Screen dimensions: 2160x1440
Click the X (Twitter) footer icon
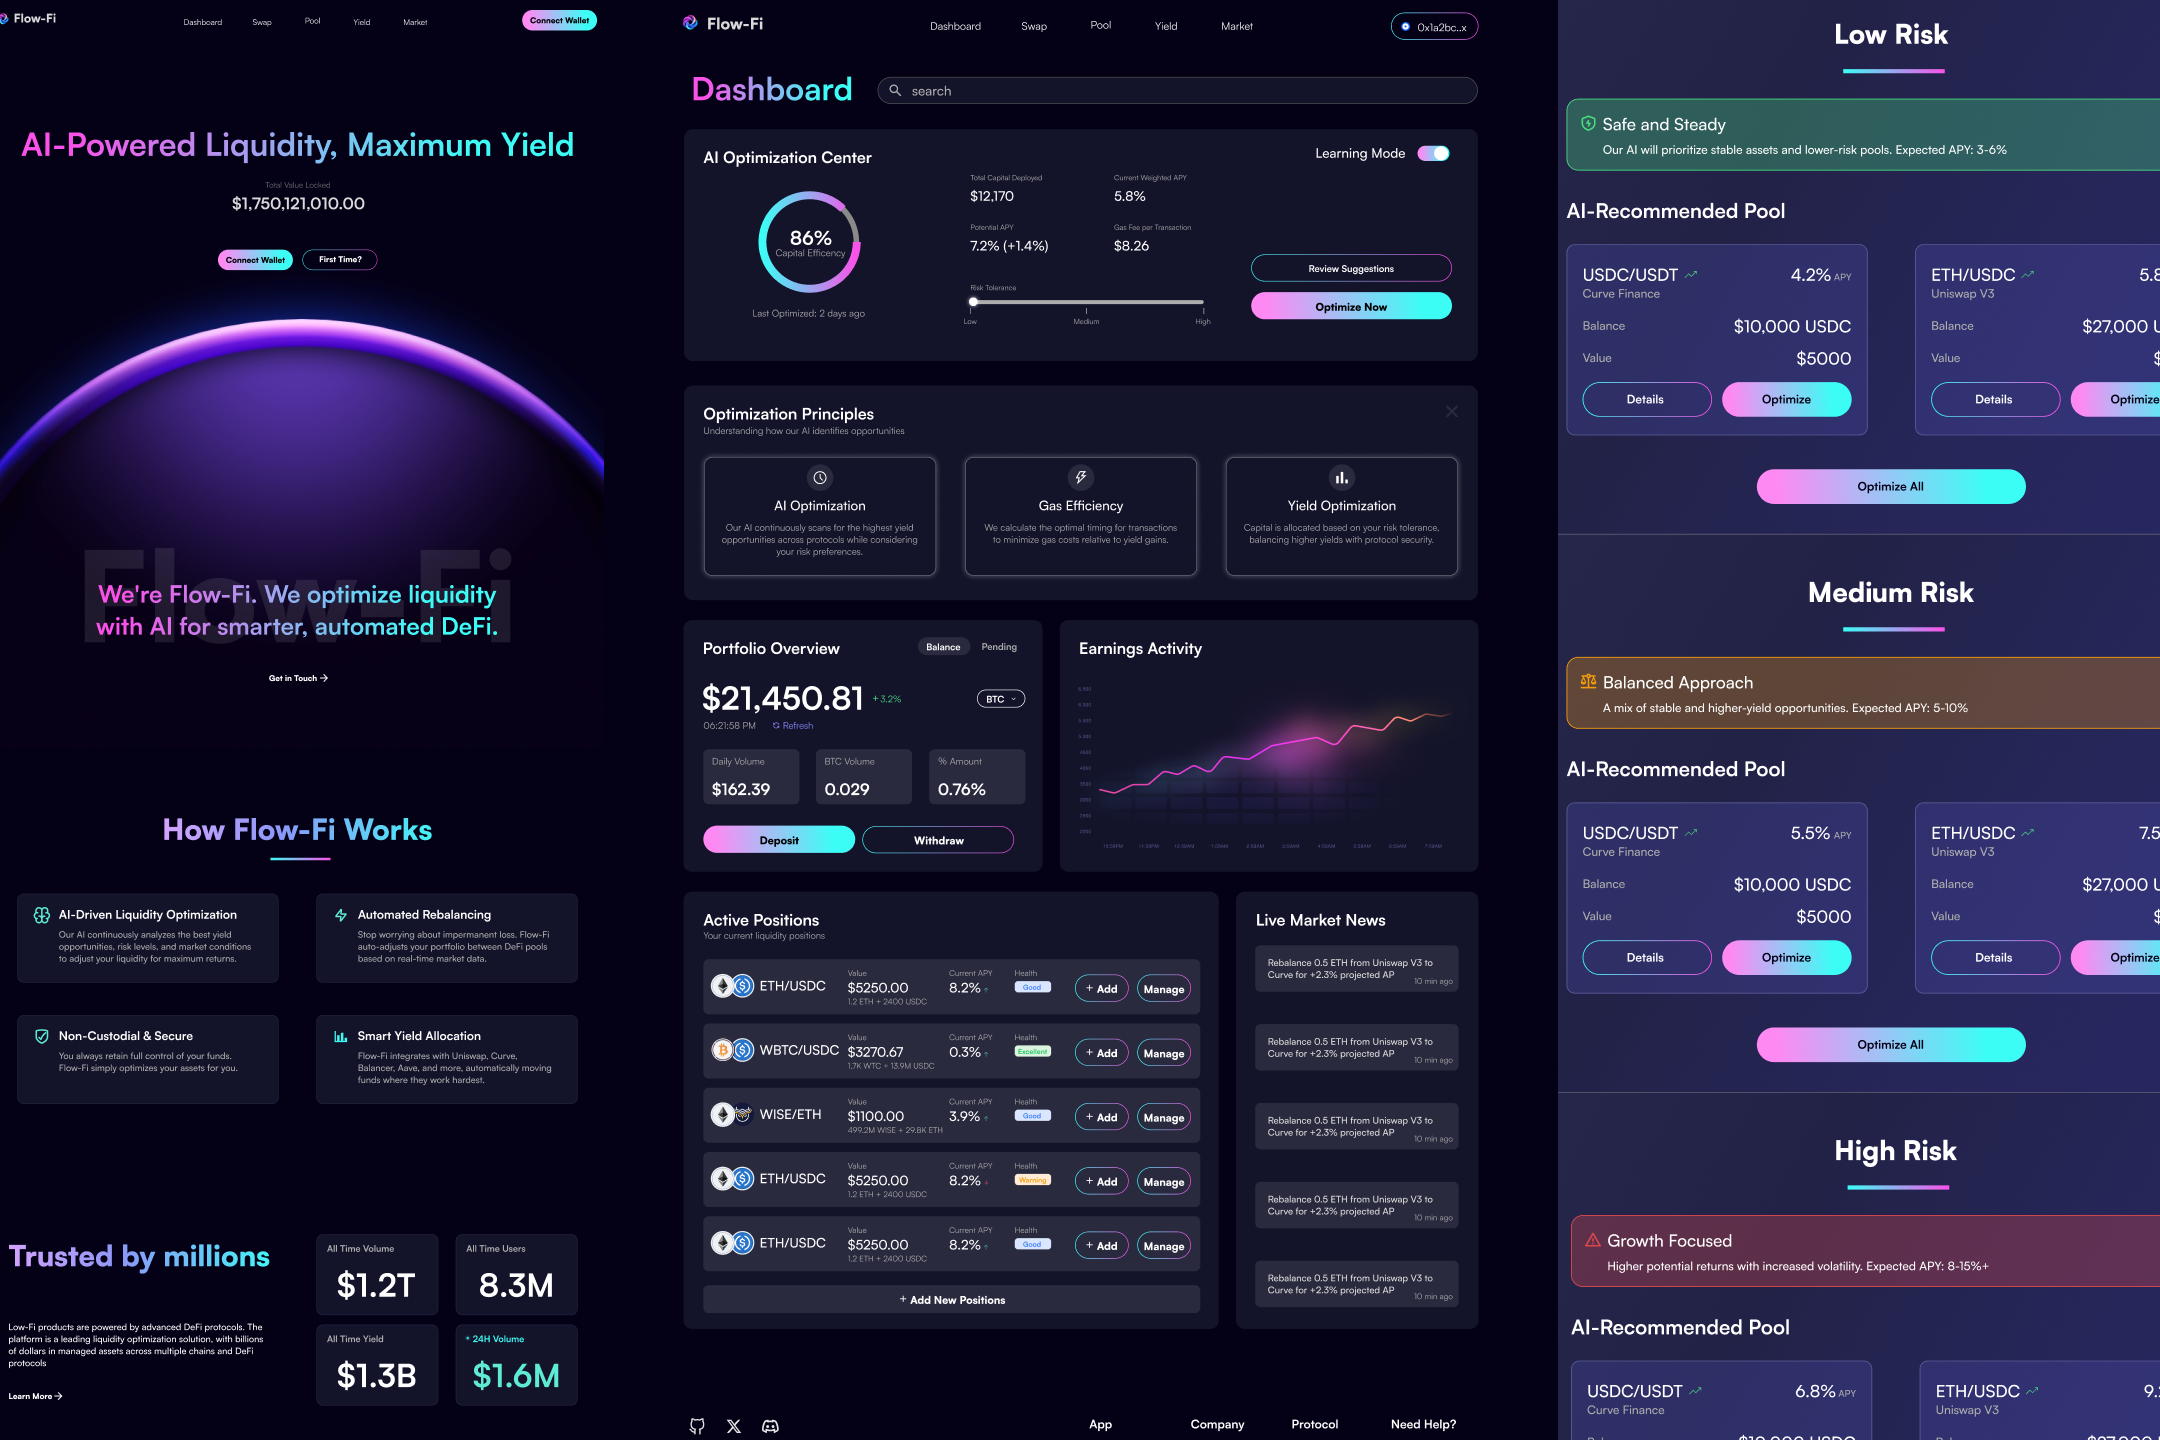[734, 1426]
